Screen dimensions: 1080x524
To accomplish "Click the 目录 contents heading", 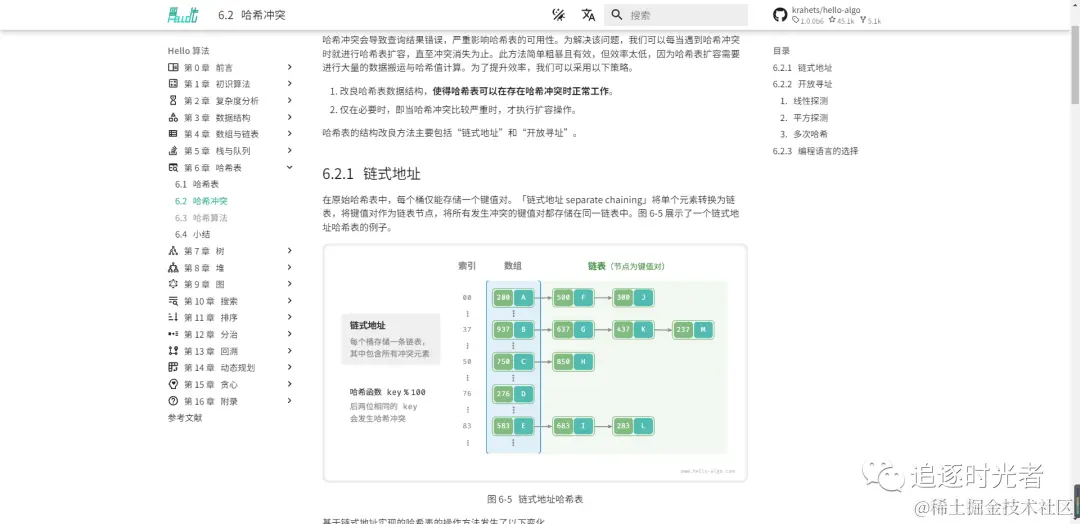I will 781,50.
